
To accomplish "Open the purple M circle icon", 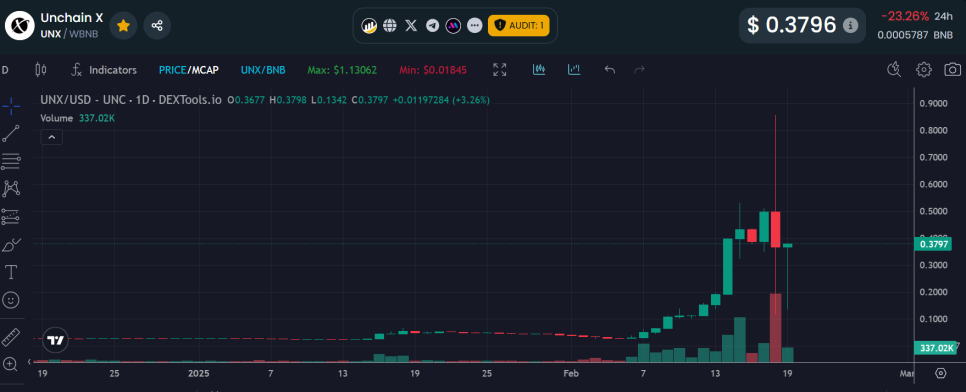I will point(453,25).
